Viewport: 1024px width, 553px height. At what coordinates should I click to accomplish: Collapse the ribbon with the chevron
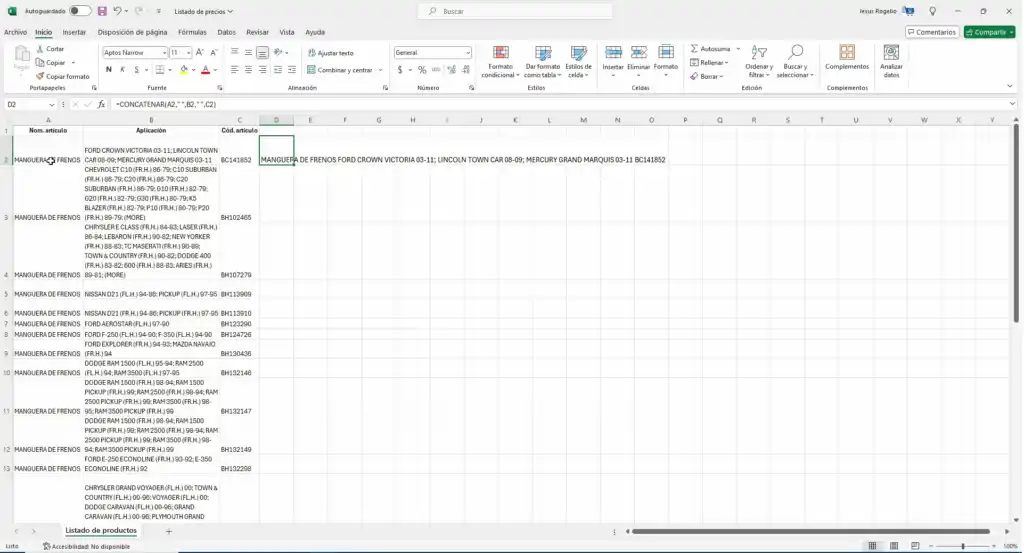[1010, 87]
